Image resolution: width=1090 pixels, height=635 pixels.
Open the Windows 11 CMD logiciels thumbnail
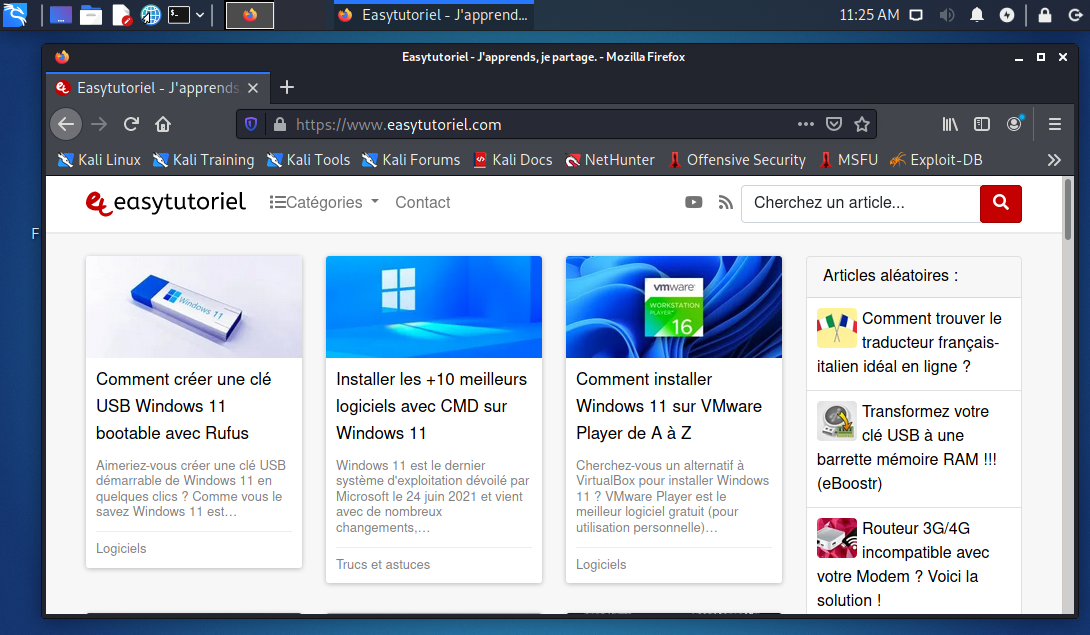[434, 307]
